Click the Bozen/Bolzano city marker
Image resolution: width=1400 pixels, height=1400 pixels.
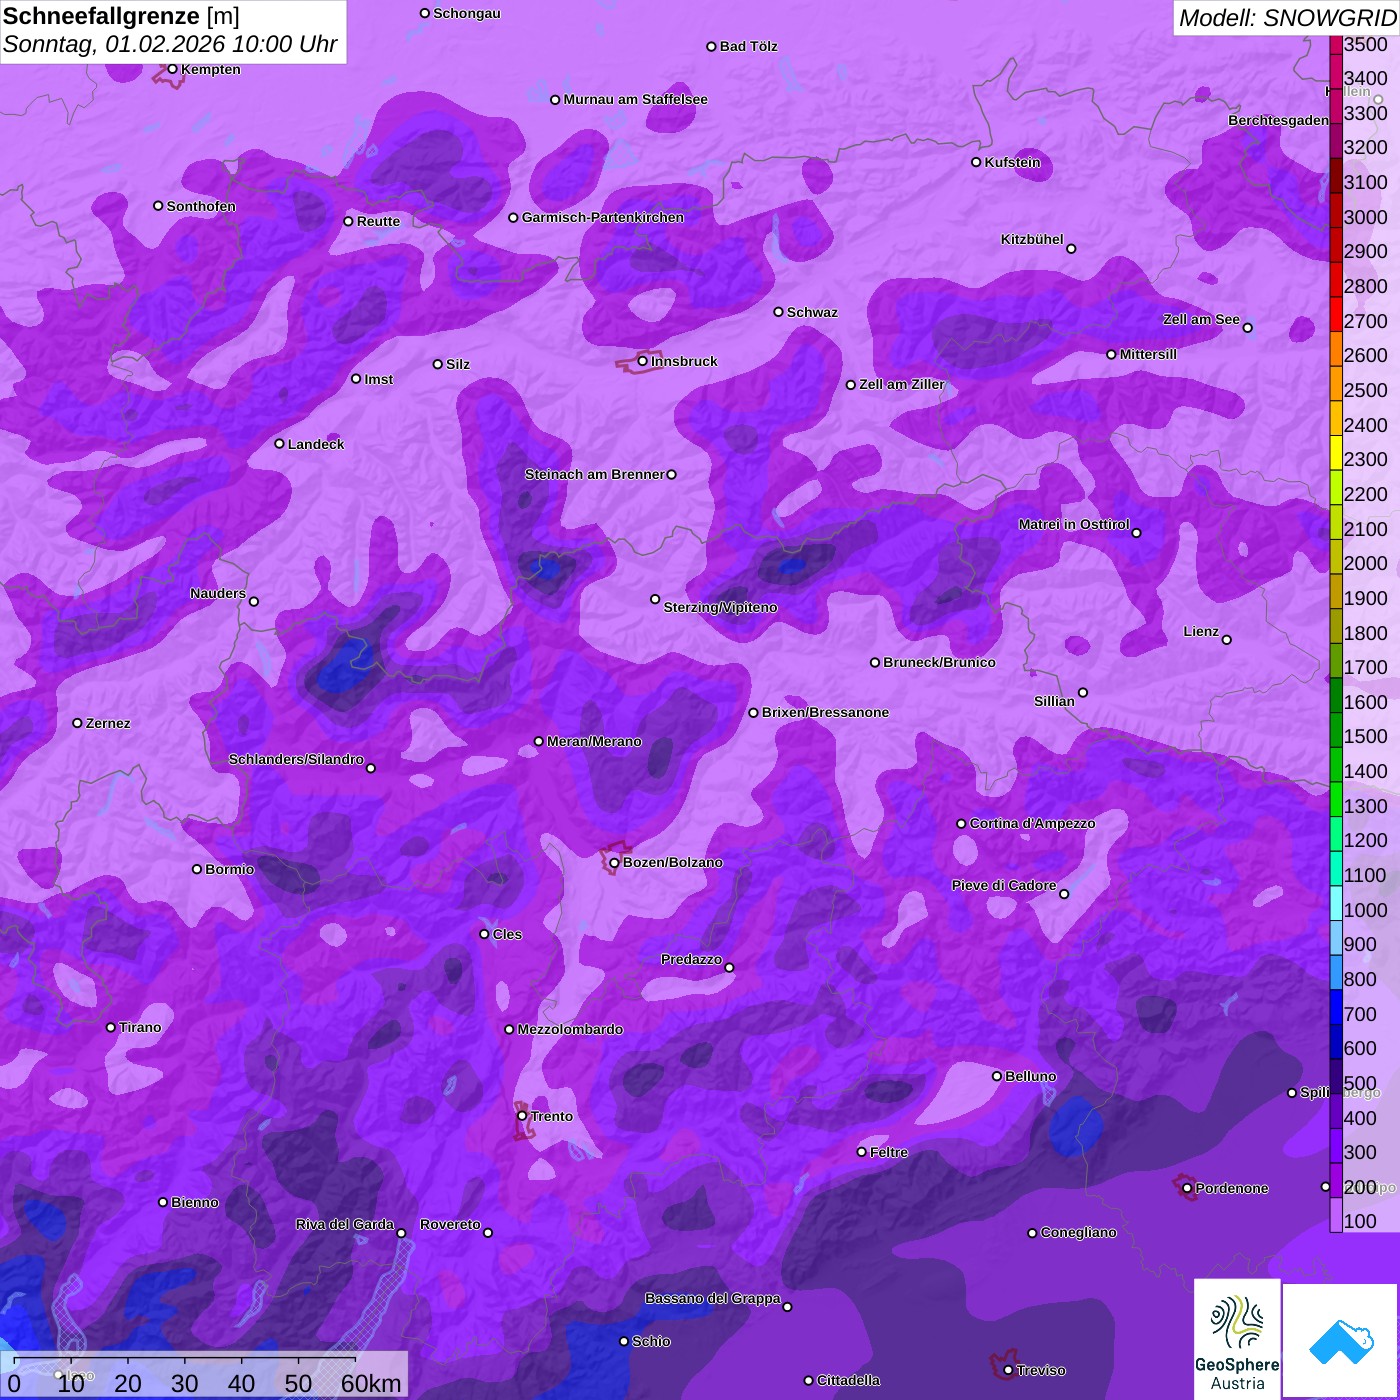coord(614,862)
